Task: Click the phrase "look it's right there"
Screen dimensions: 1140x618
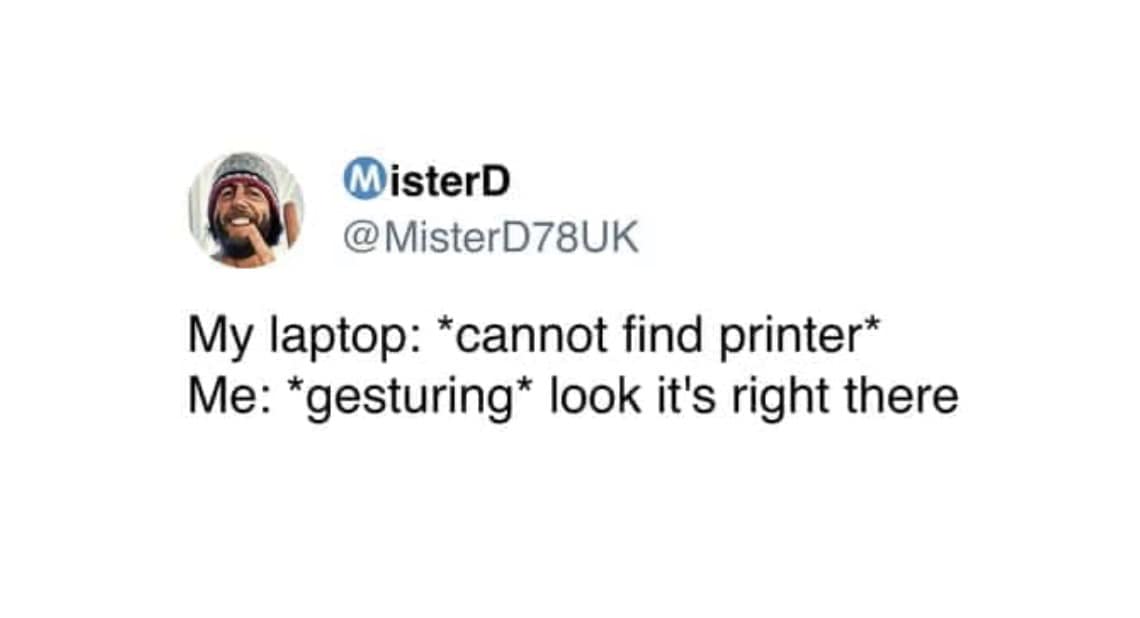Action: [754, 398]
